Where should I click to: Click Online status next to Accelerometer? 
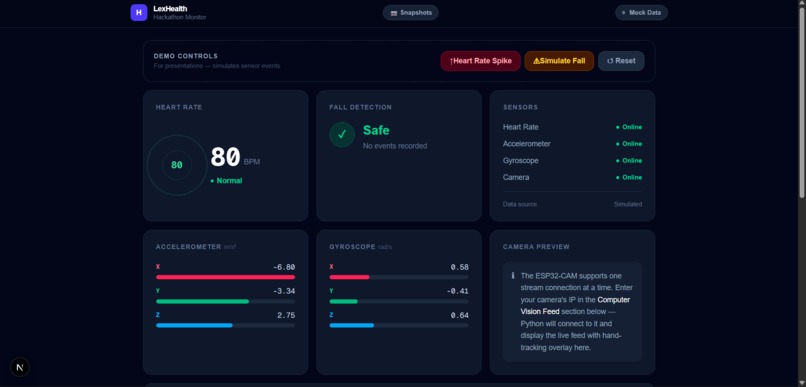[x=629, y=144]
